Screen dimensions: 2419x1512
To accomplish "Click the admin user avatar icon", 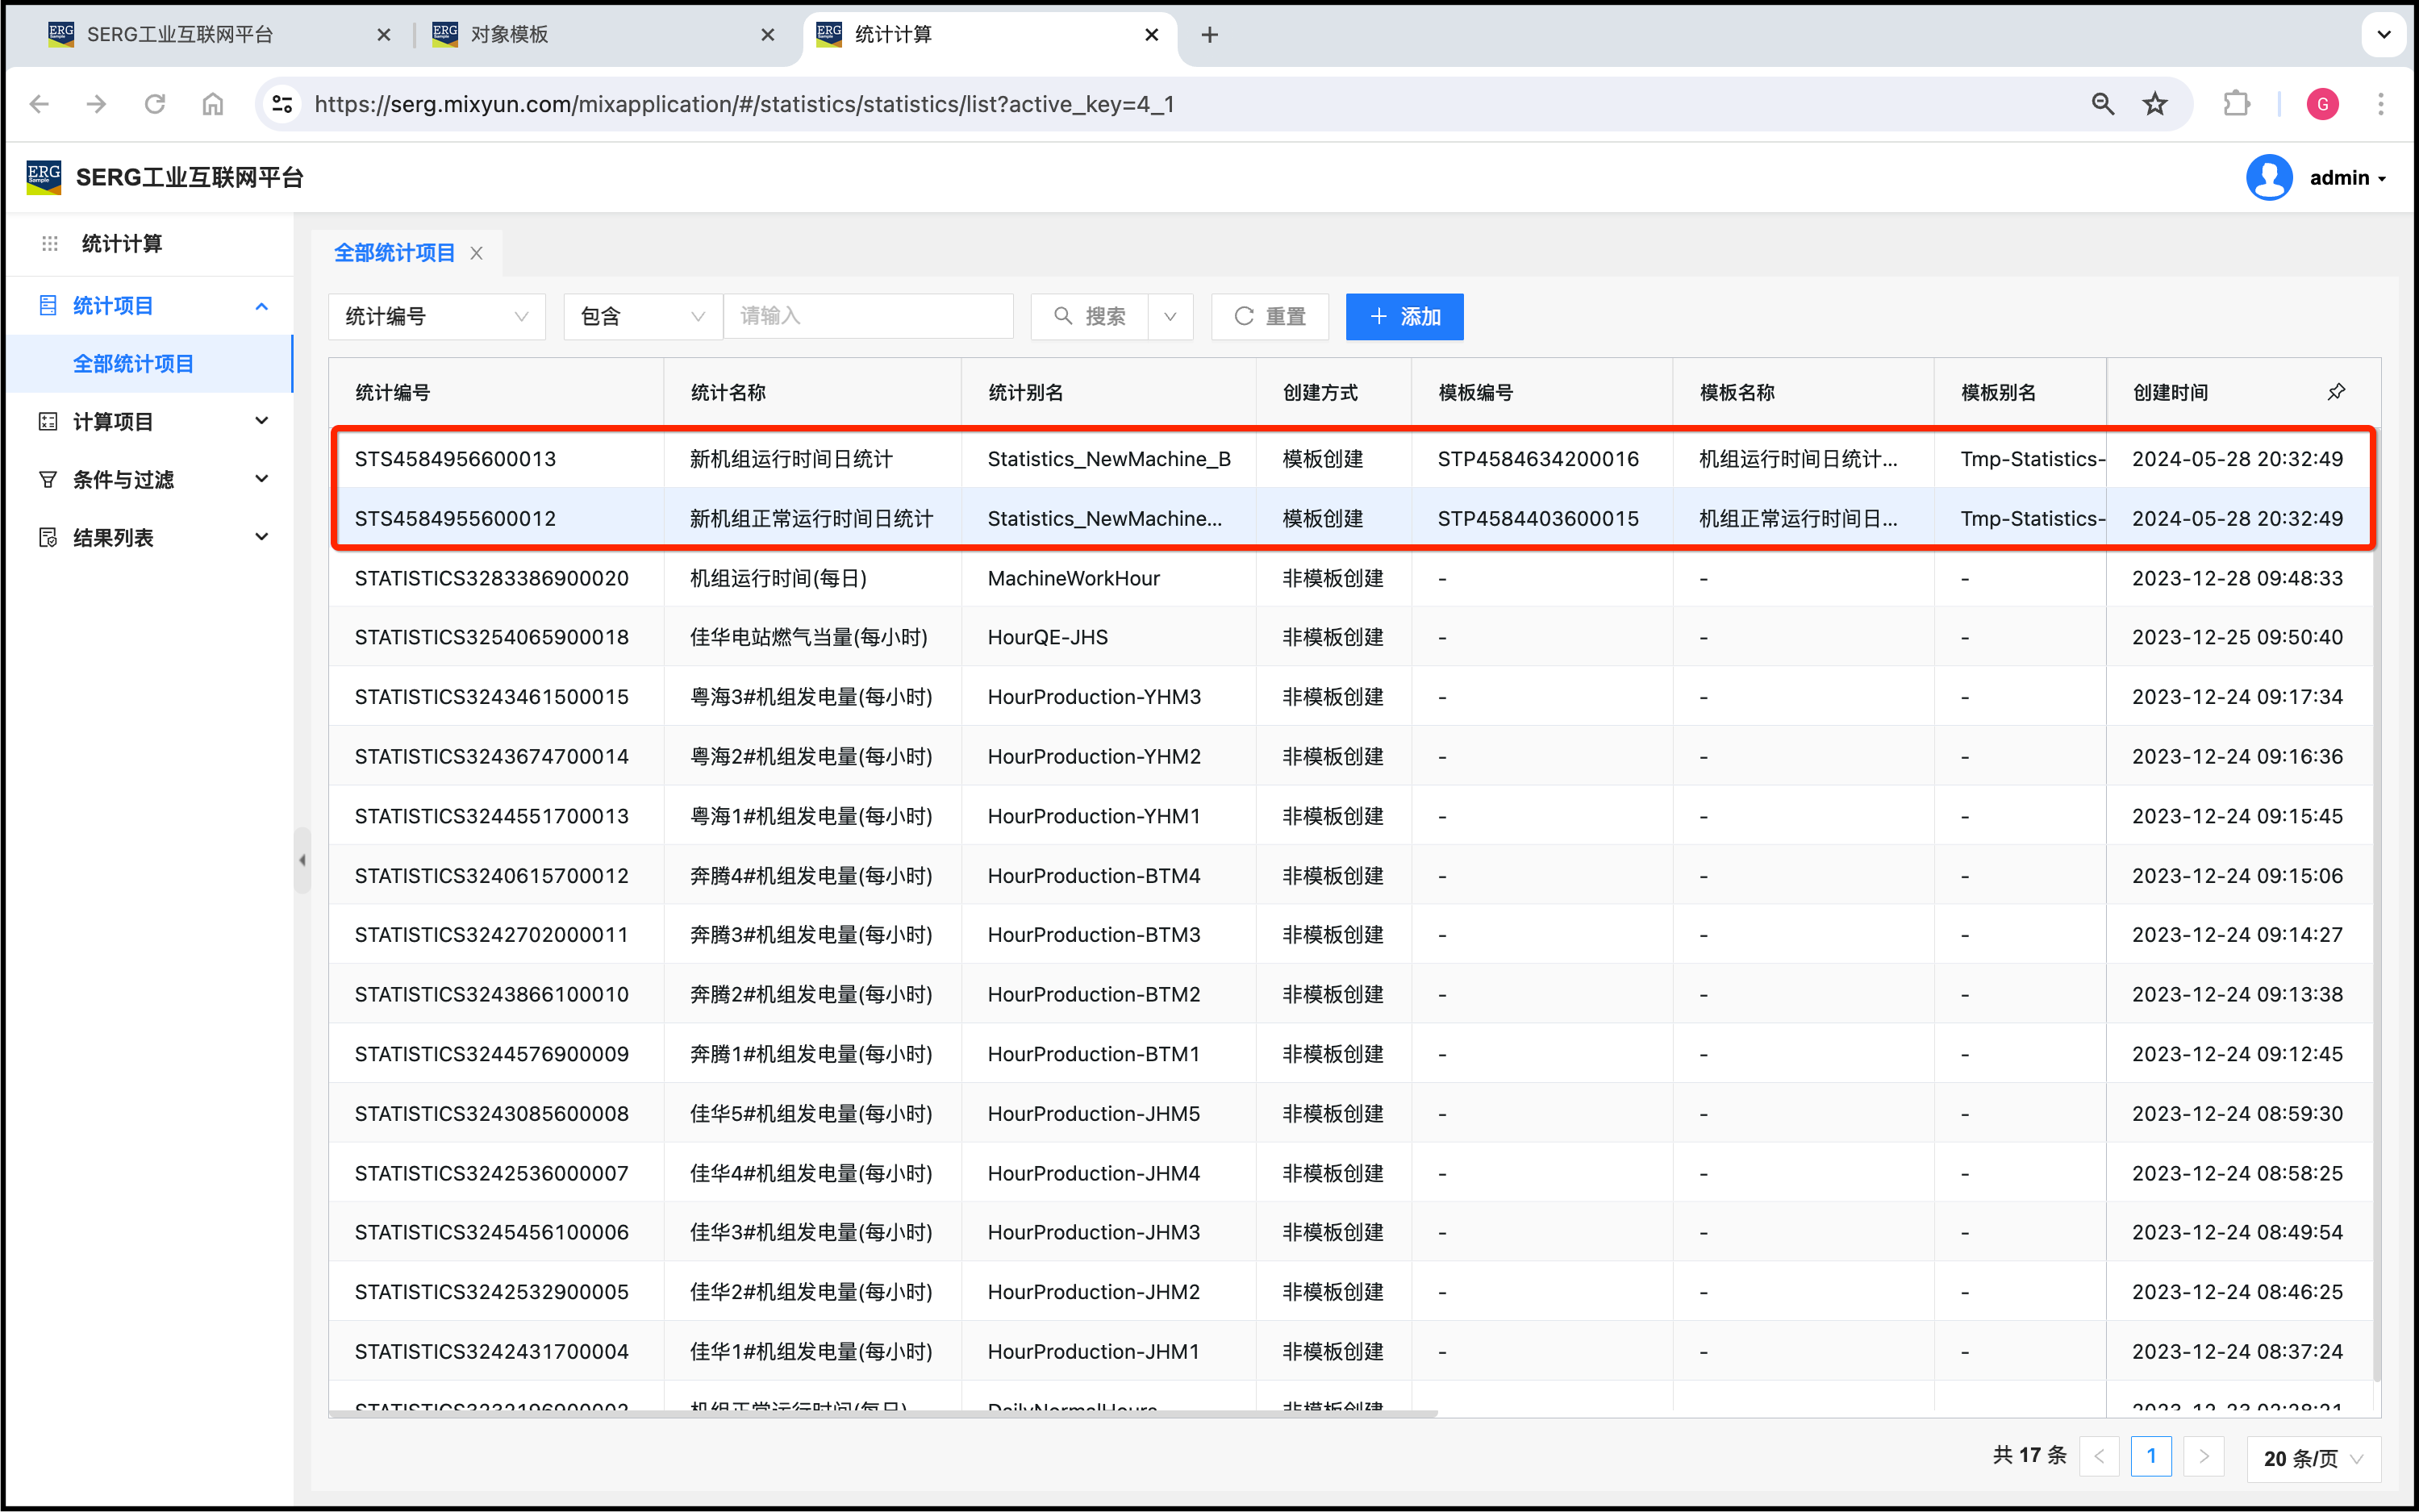I will point(2268,178).
